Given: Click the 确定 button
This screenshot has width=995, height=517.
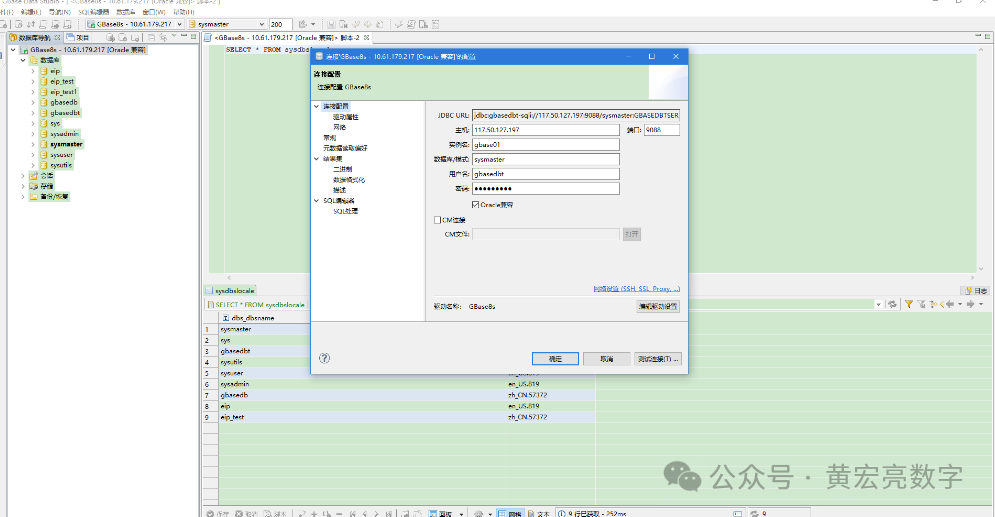Looking at the screenshot, I should (555, 359).
